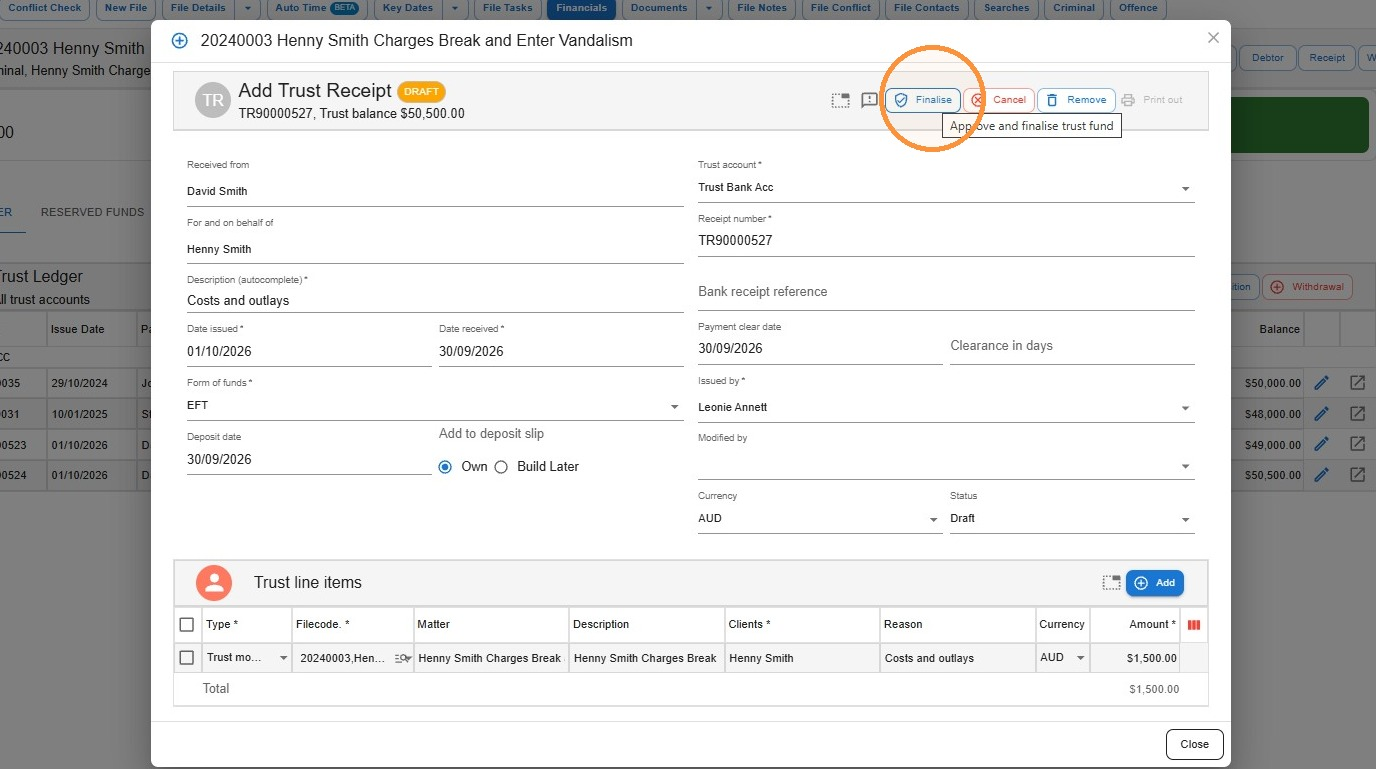1376x769 pixels.
Task: Tick the Trust money line item checkbox
Action: coord(187,658)
